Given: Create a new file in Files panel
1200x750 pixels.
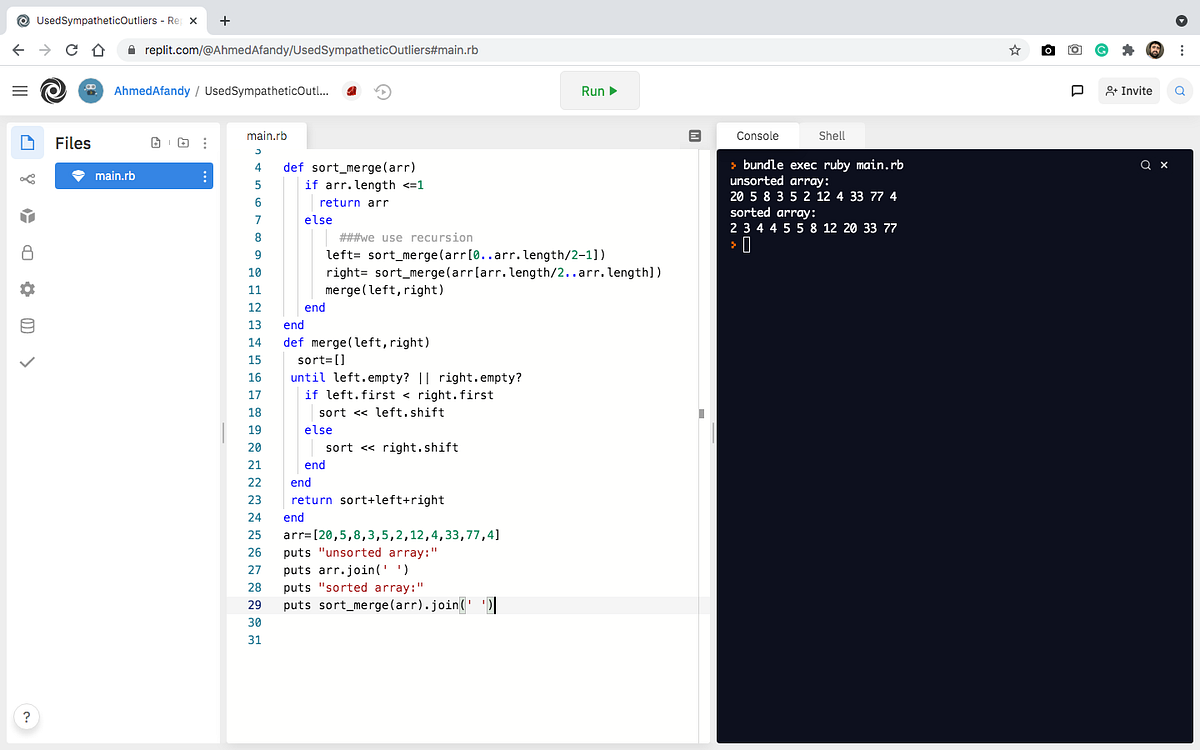Looking at the screenshot, I should 156,143.
